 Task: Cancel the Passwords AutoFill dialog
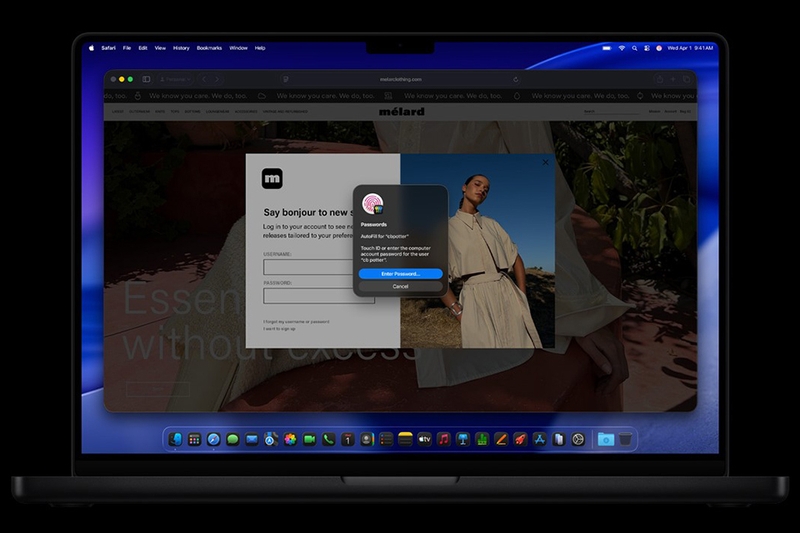pyautogui.click(x=401, y=286)
